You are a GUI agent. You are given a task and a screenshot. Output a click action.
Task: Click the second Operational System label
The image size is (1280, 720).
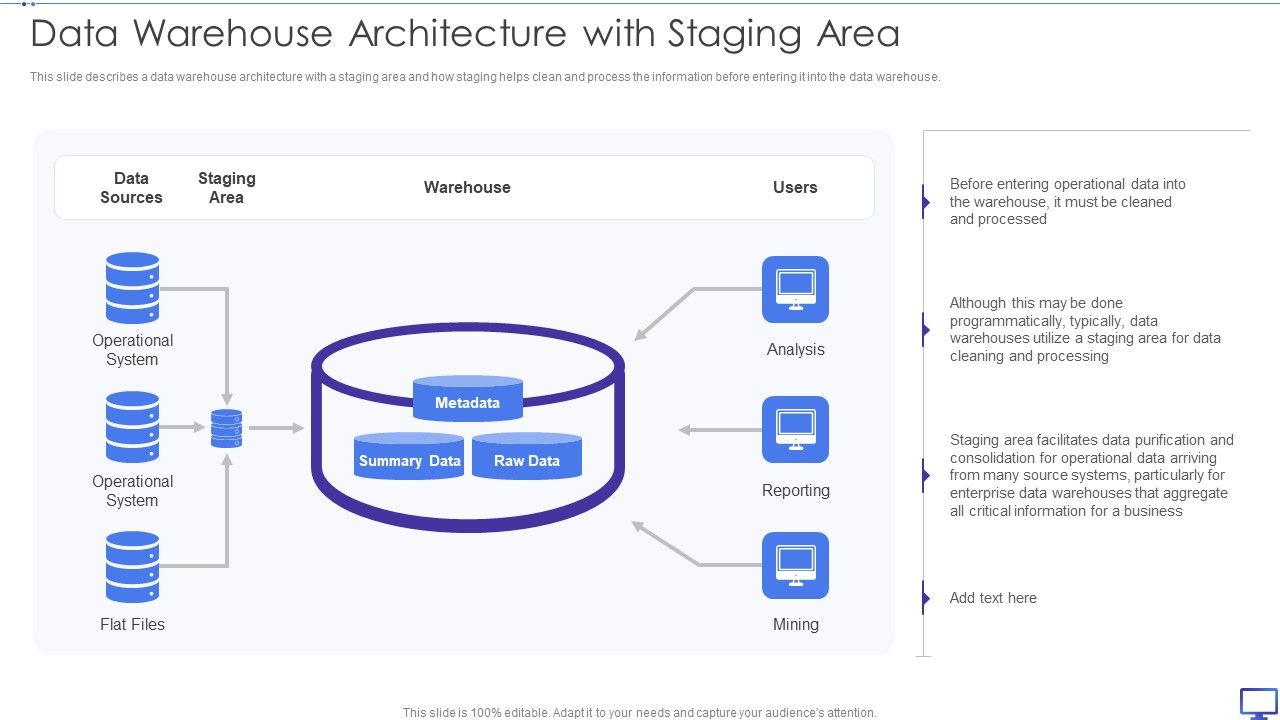pos(132,491)
